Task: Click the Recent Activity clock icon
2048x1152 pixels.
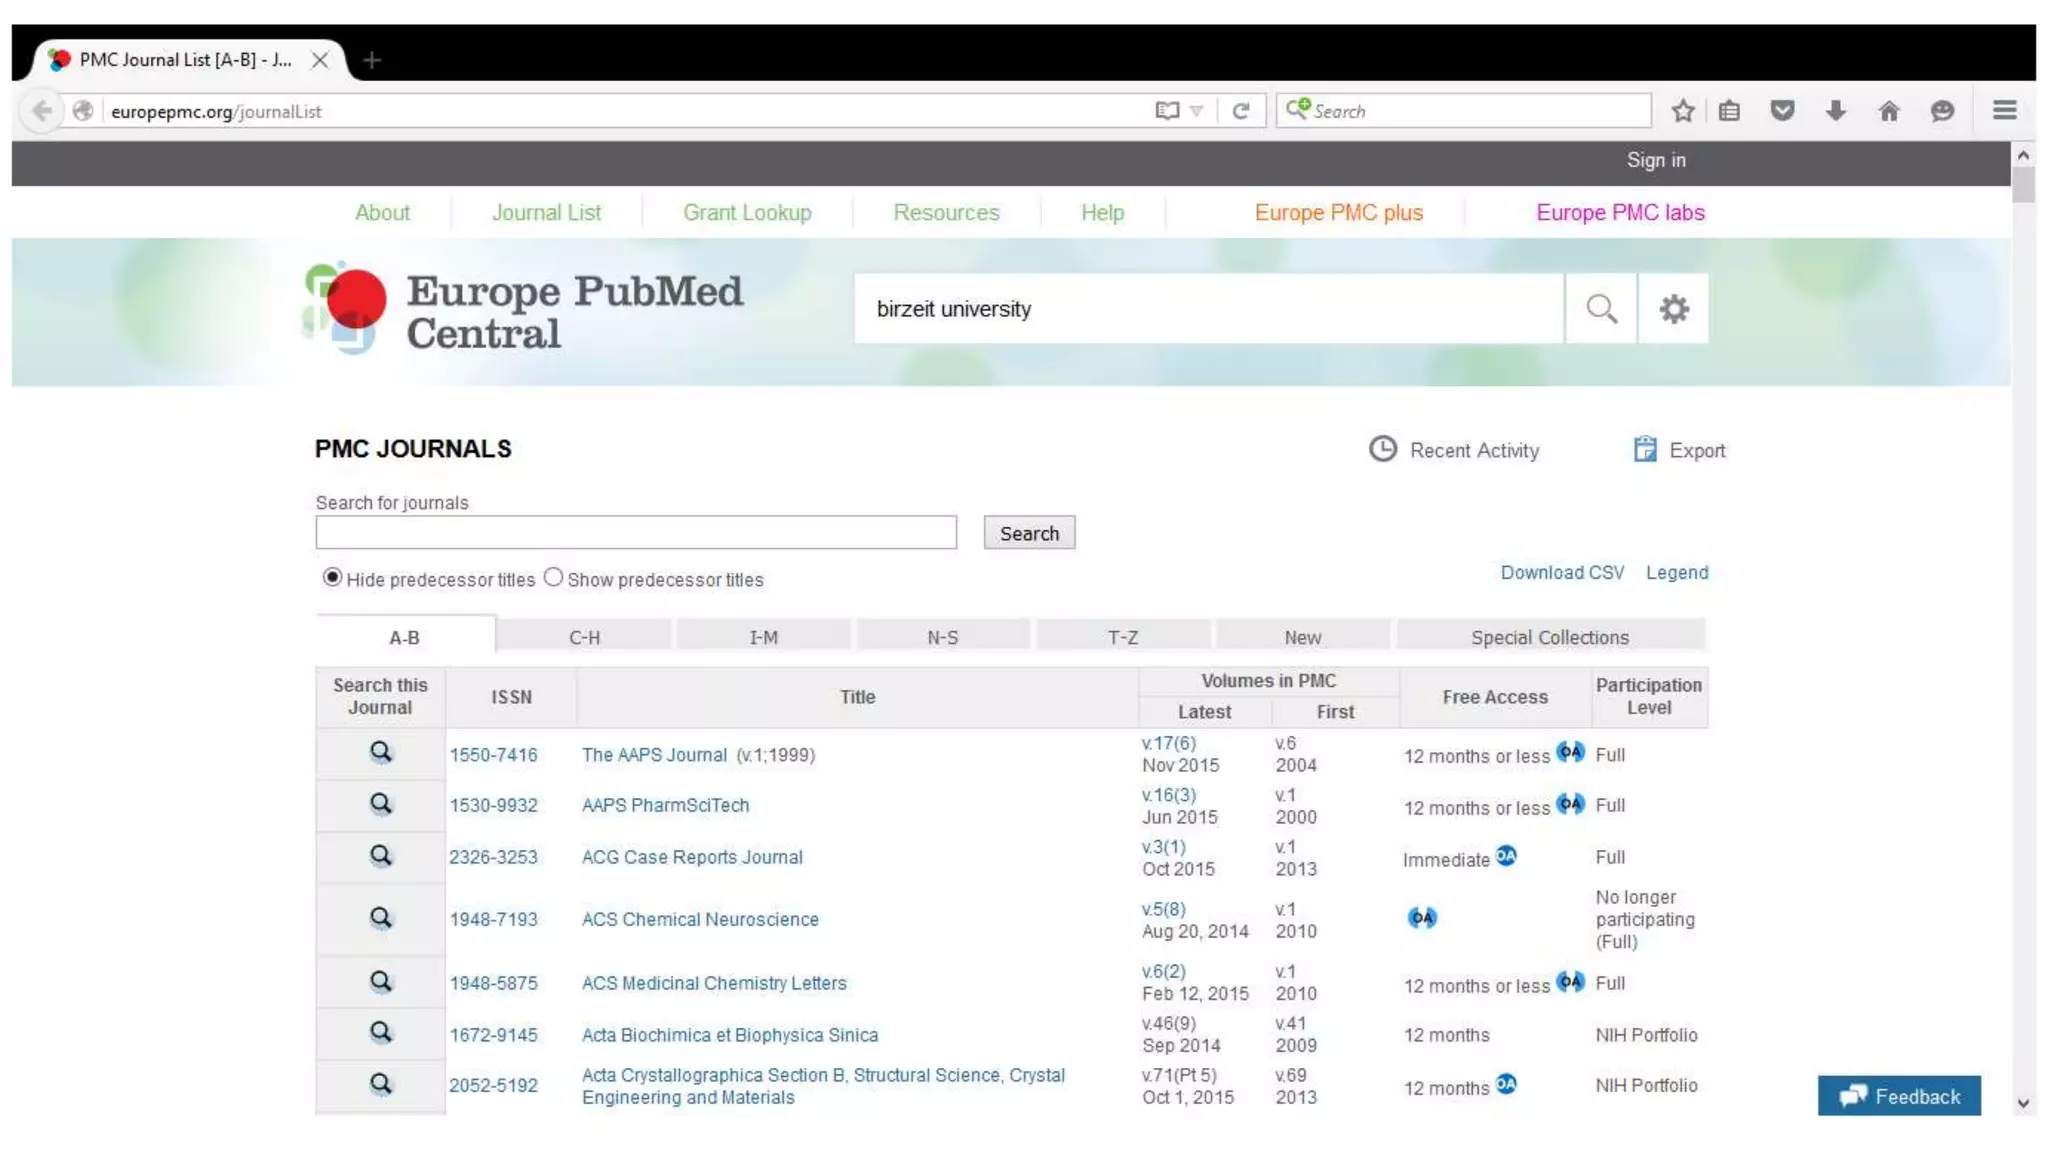Action: coord(1382,449)
